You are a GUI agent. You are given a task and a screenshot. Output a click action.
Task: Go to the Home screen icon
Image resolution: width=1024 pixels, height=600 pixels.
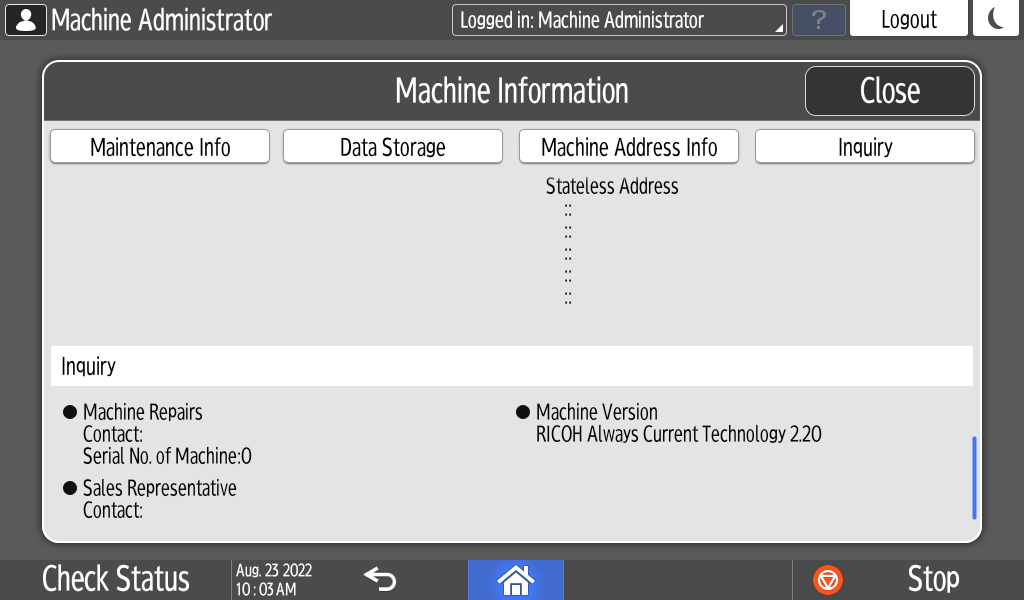pos(515,579)
